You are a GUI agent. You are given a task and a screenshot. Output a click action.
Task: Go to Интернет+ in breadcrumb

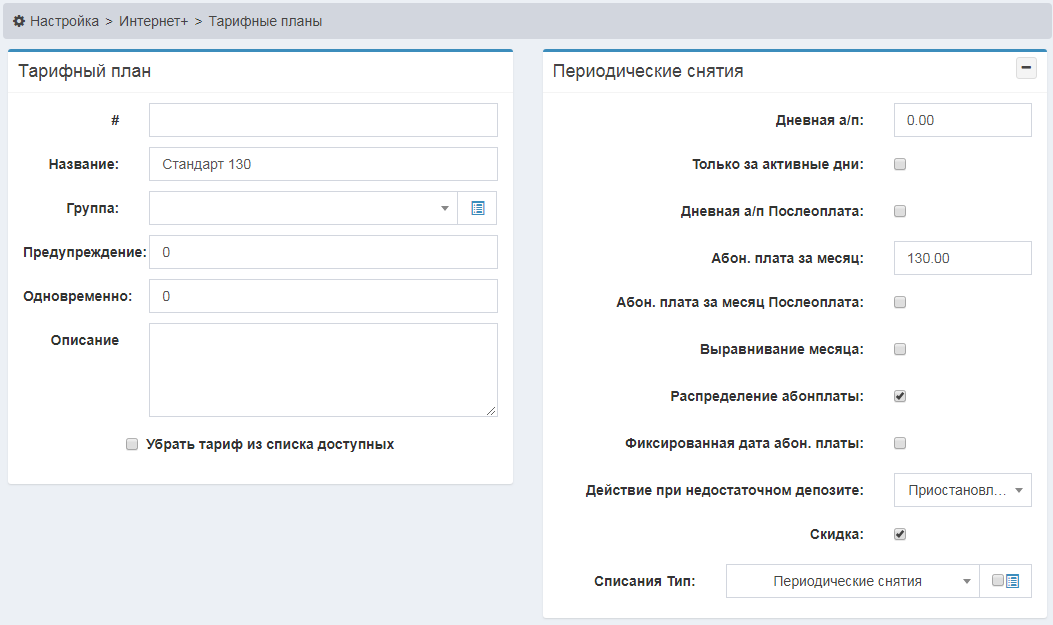tap(153, 20)
